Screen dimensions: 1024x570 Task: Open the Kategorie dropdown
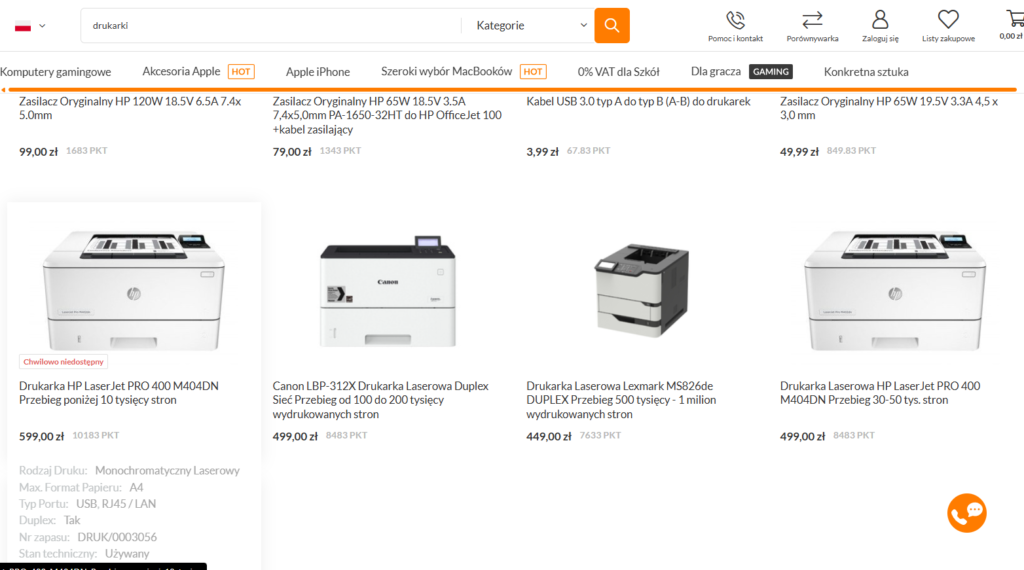coord(530,26)
